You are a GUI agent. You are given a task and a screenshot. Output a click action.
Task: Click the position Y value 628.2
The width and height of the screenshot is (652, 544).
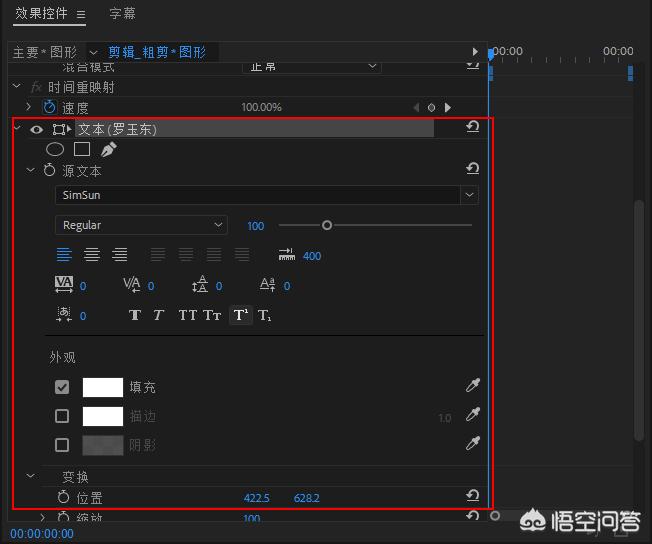(x=306, y=498)
